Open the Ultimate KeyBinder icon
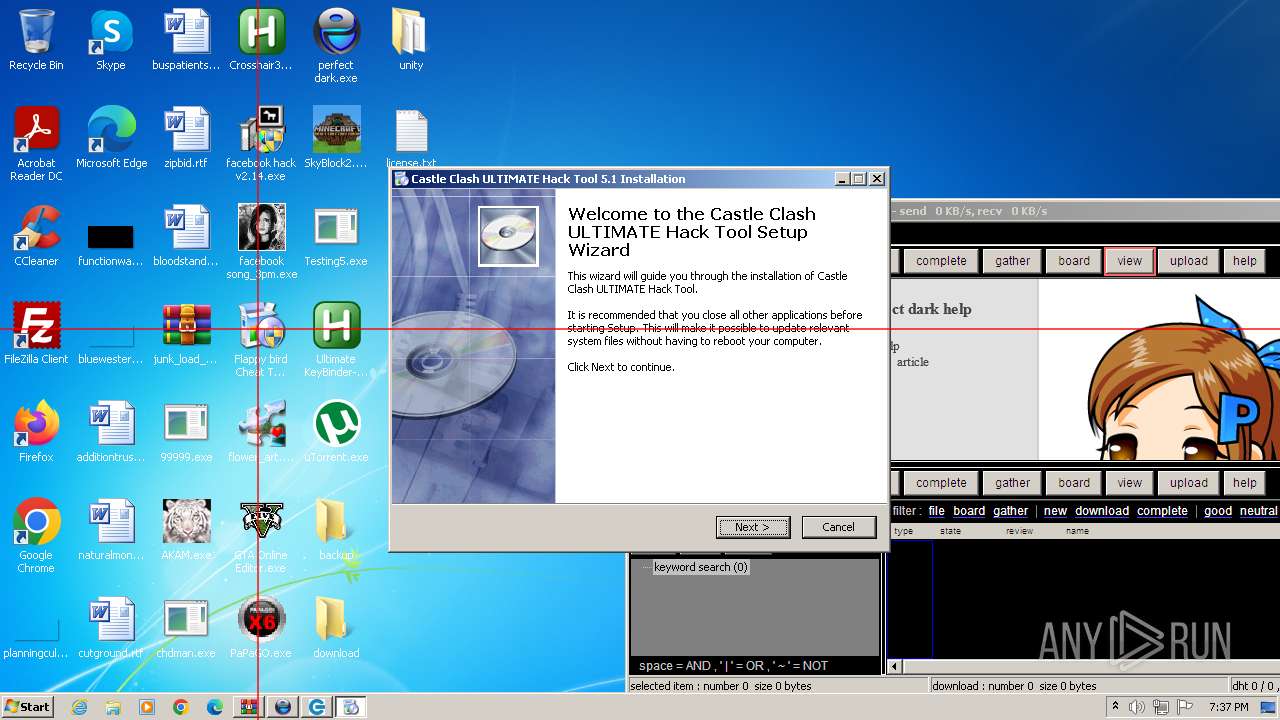 [336, 341]
